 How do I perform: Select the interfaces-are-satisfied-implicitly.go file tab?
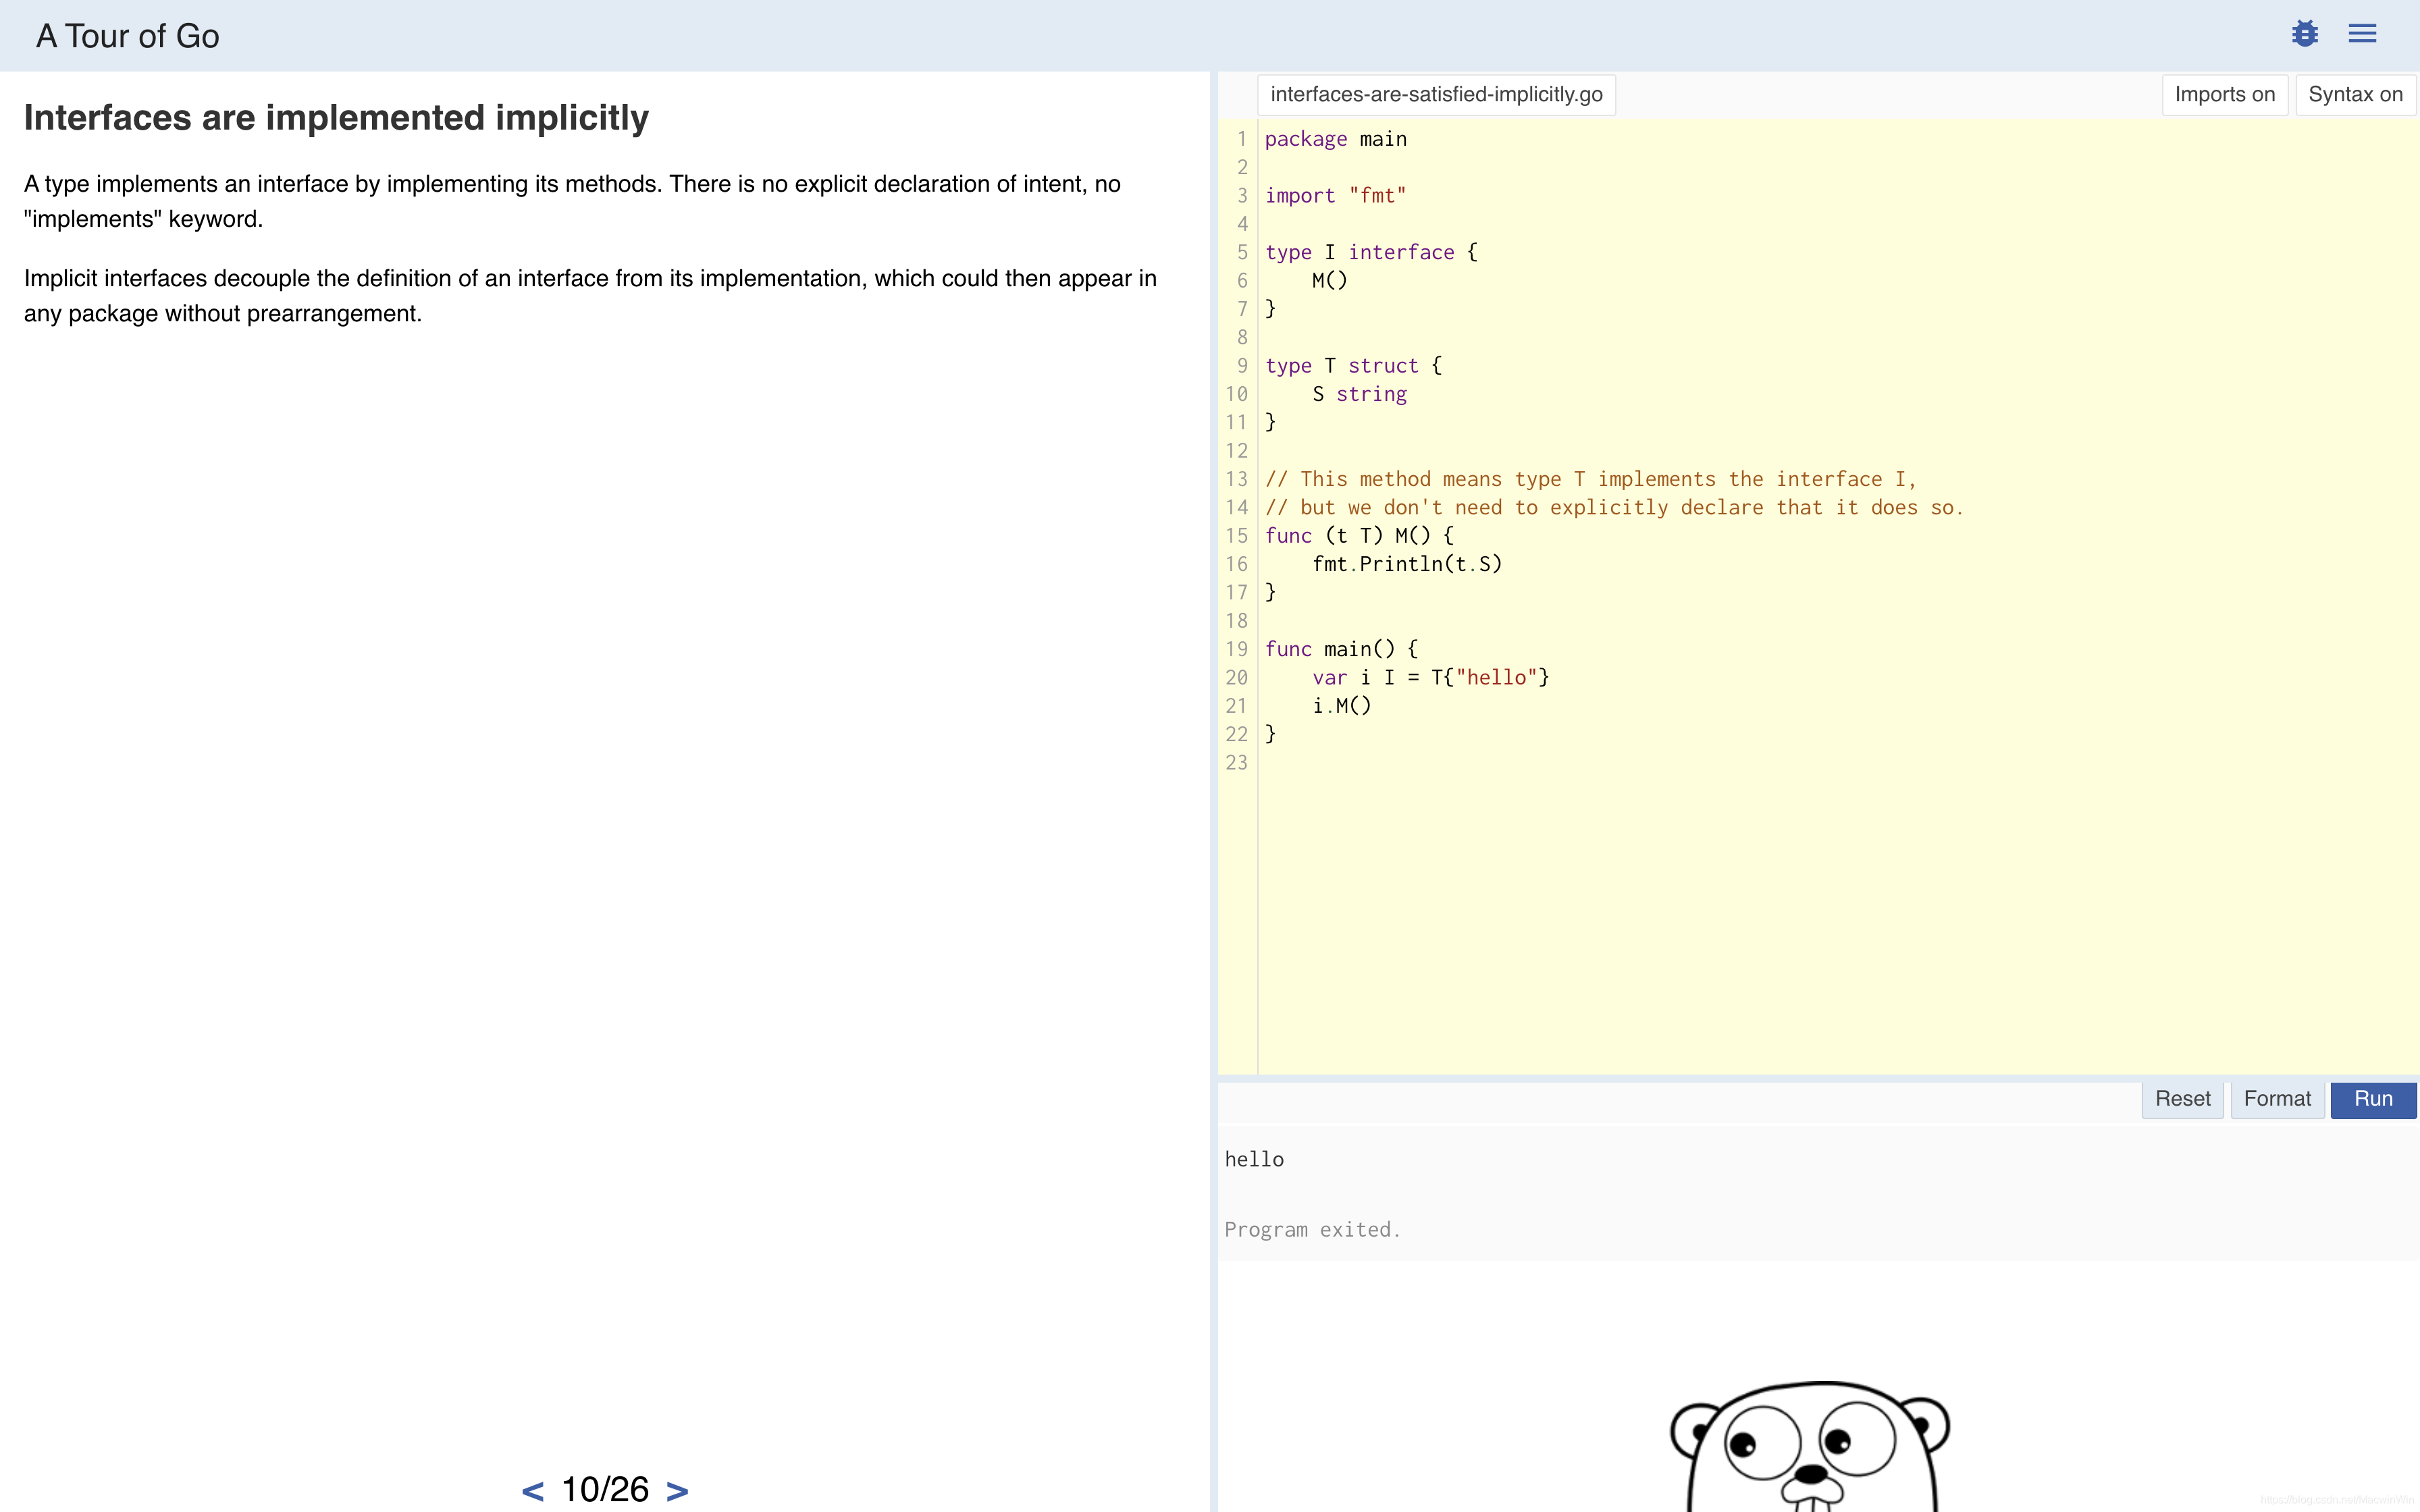point(1436,95)
